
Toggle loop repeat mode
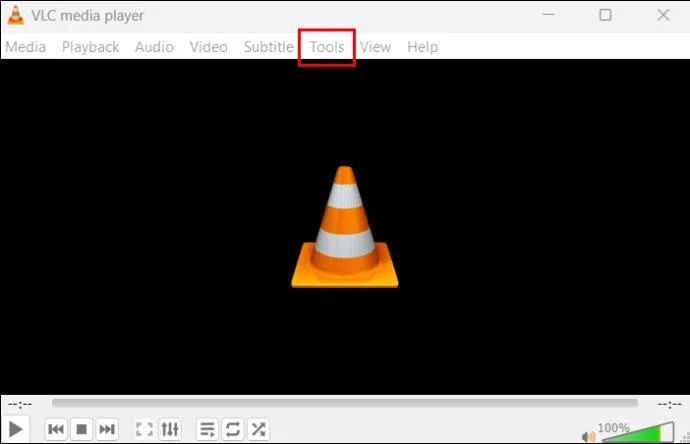tap(232, 429)
